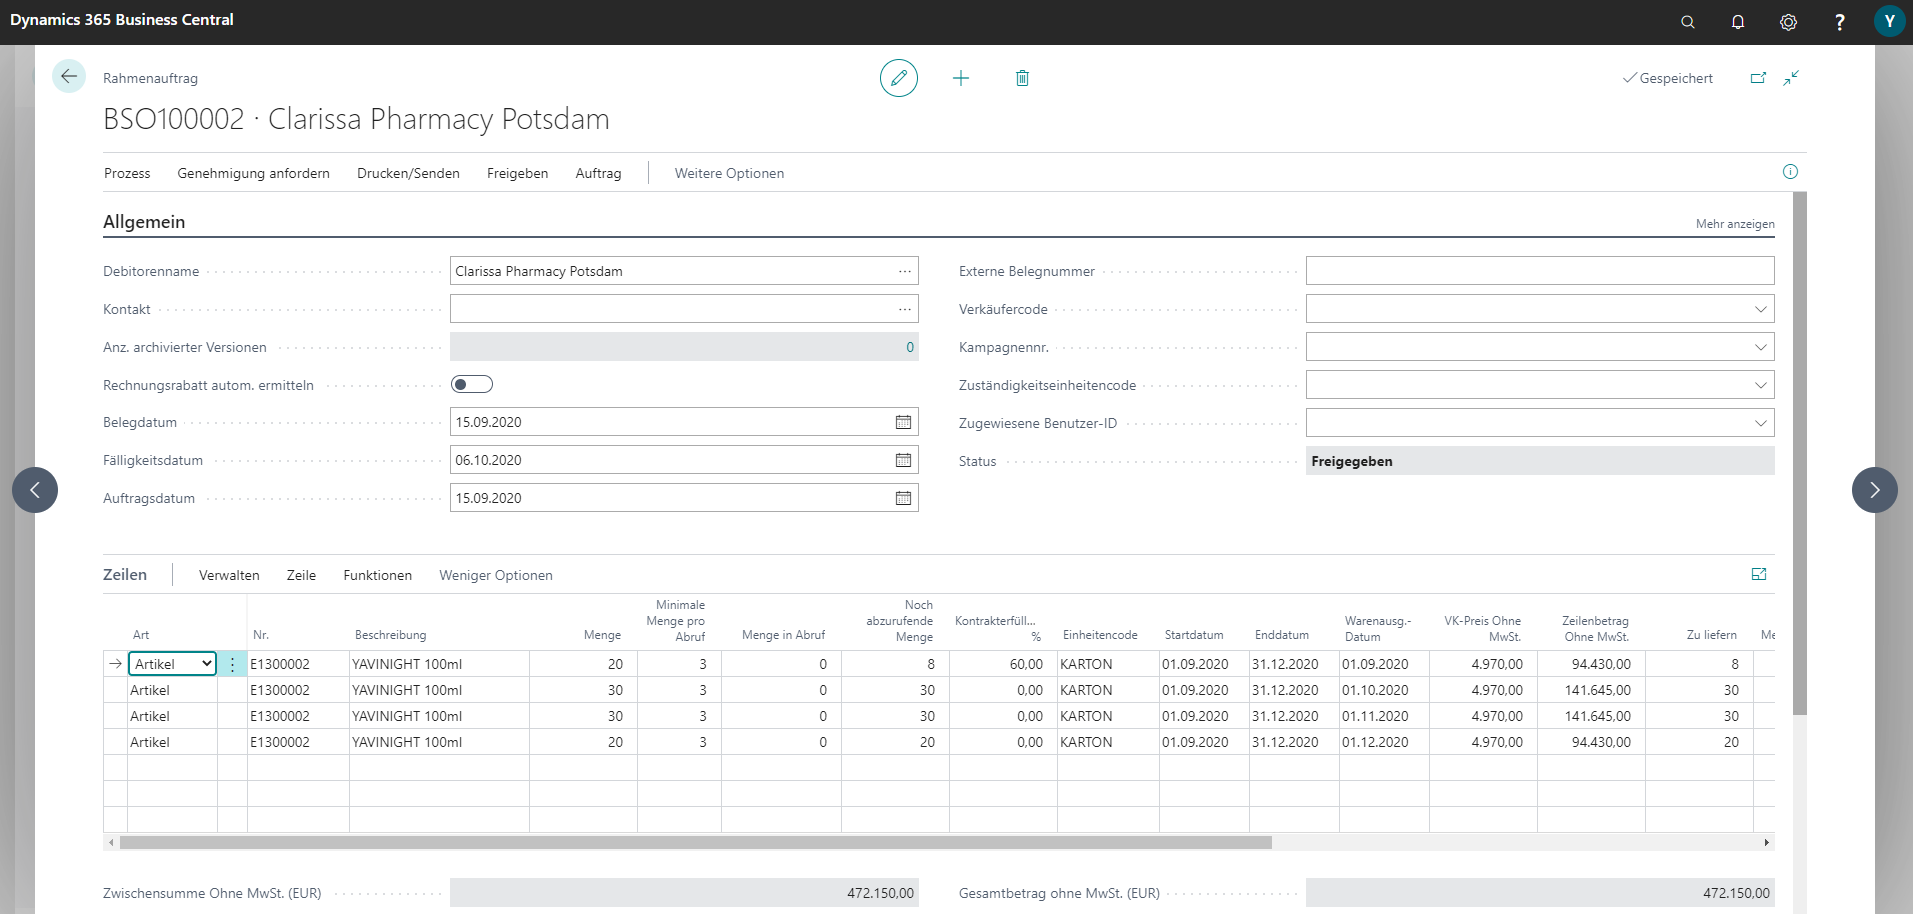Screen dimensions: 1913x914
Task: Click the page vertical scrollbar
Action: (x=1800, y=453)
